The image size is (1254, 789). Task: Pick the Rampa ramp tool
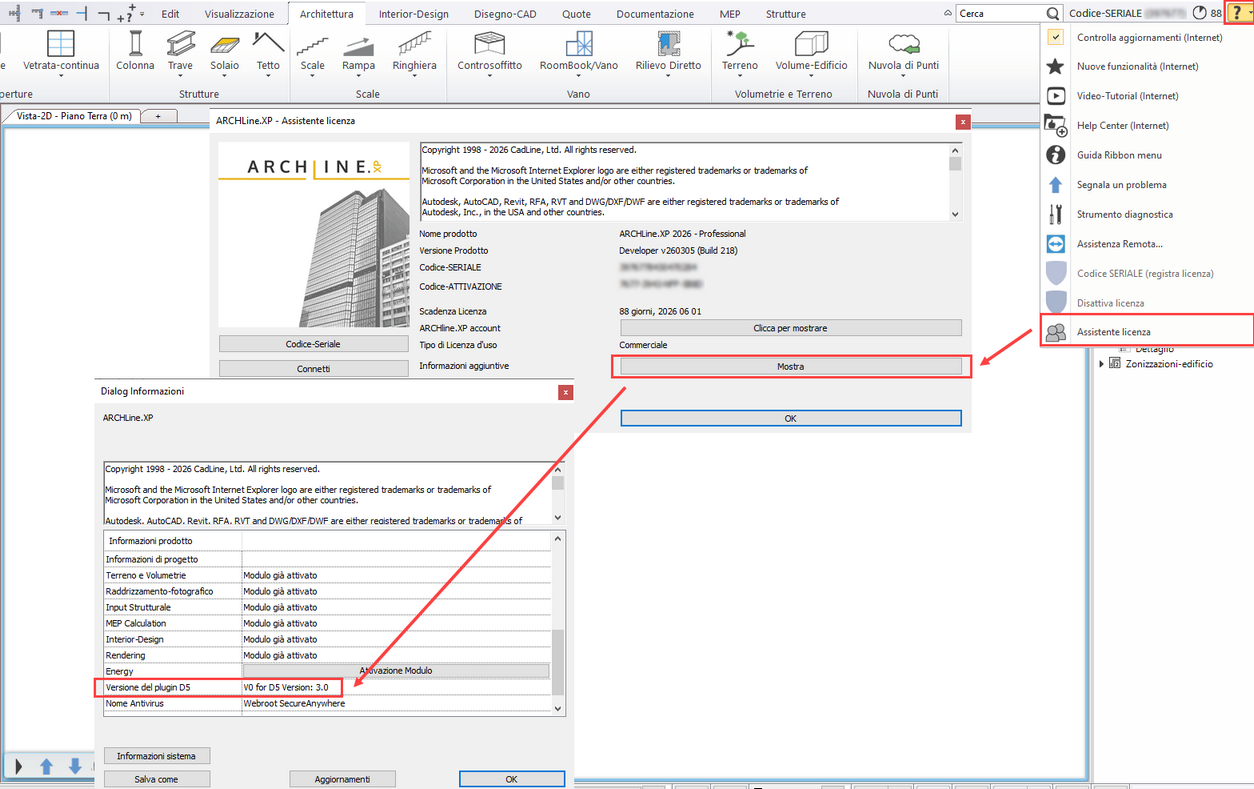358,50
